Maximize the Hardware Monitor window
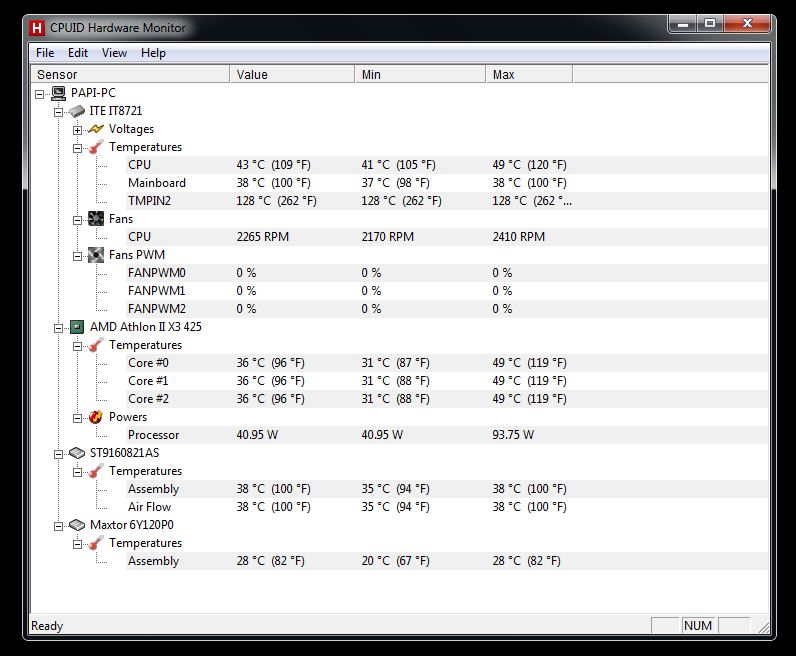The height and width of the screenshot is (656, 796). (710, 23)
